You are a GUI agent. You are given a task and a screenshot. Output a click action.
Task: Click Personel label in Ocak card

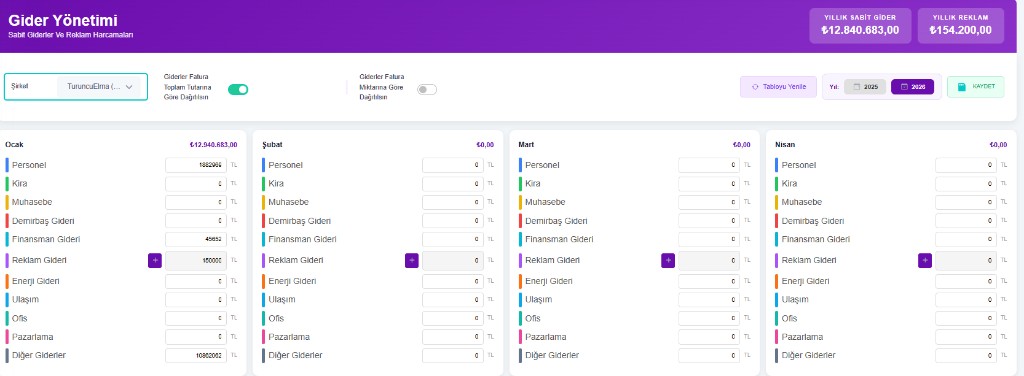29,165
